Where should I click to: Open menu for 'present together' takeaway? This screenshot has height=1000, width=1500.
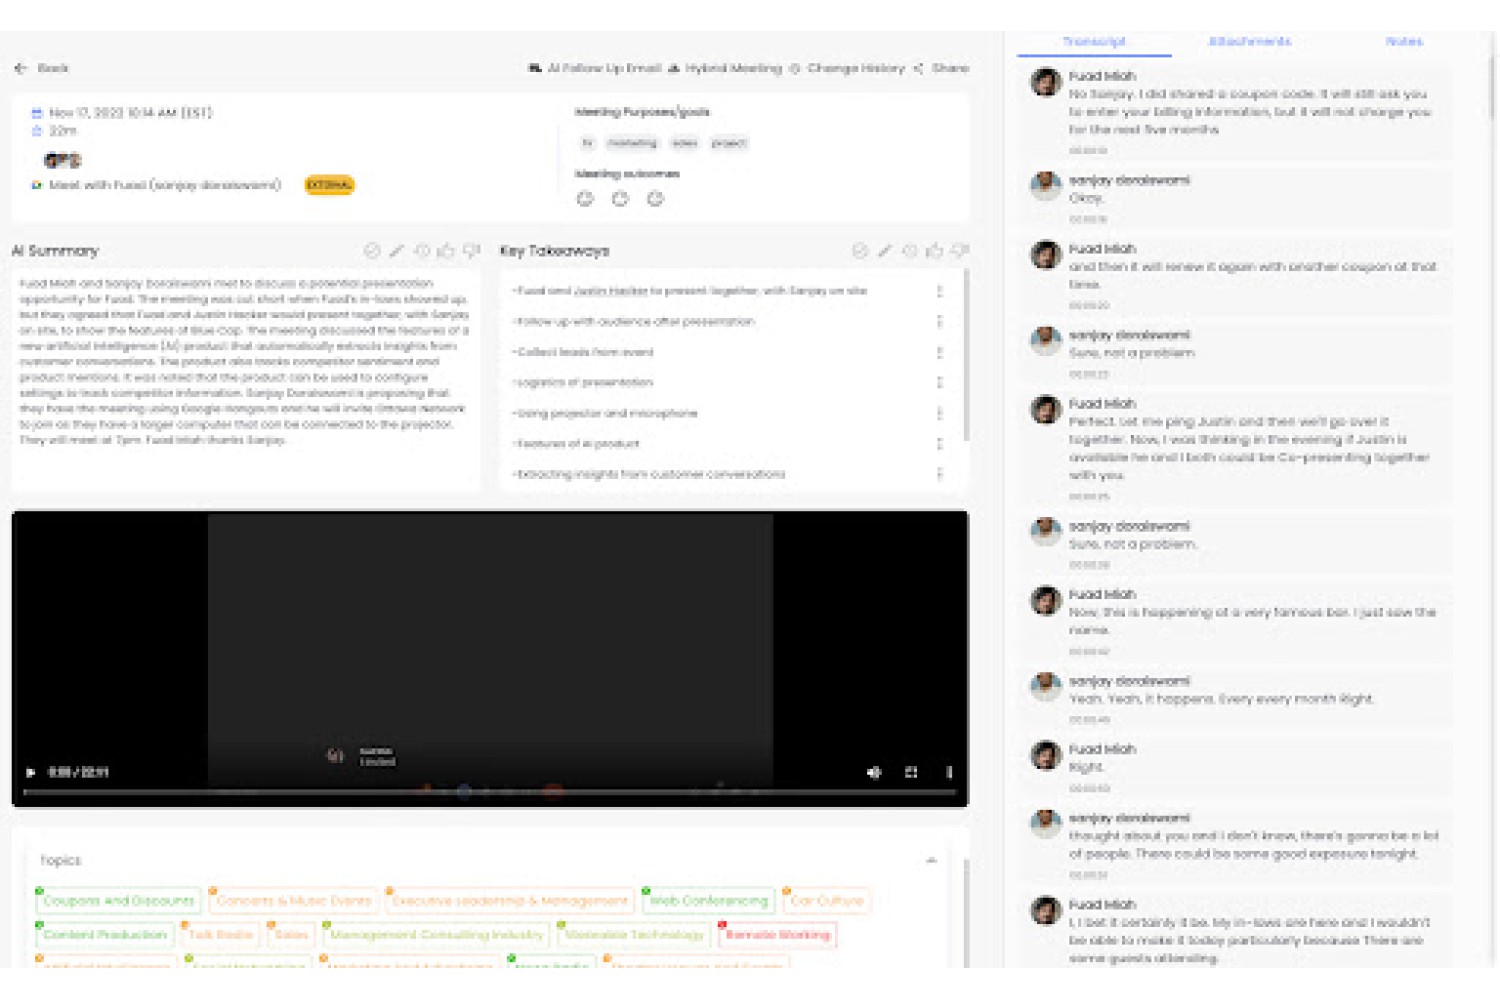pos(939,291)
